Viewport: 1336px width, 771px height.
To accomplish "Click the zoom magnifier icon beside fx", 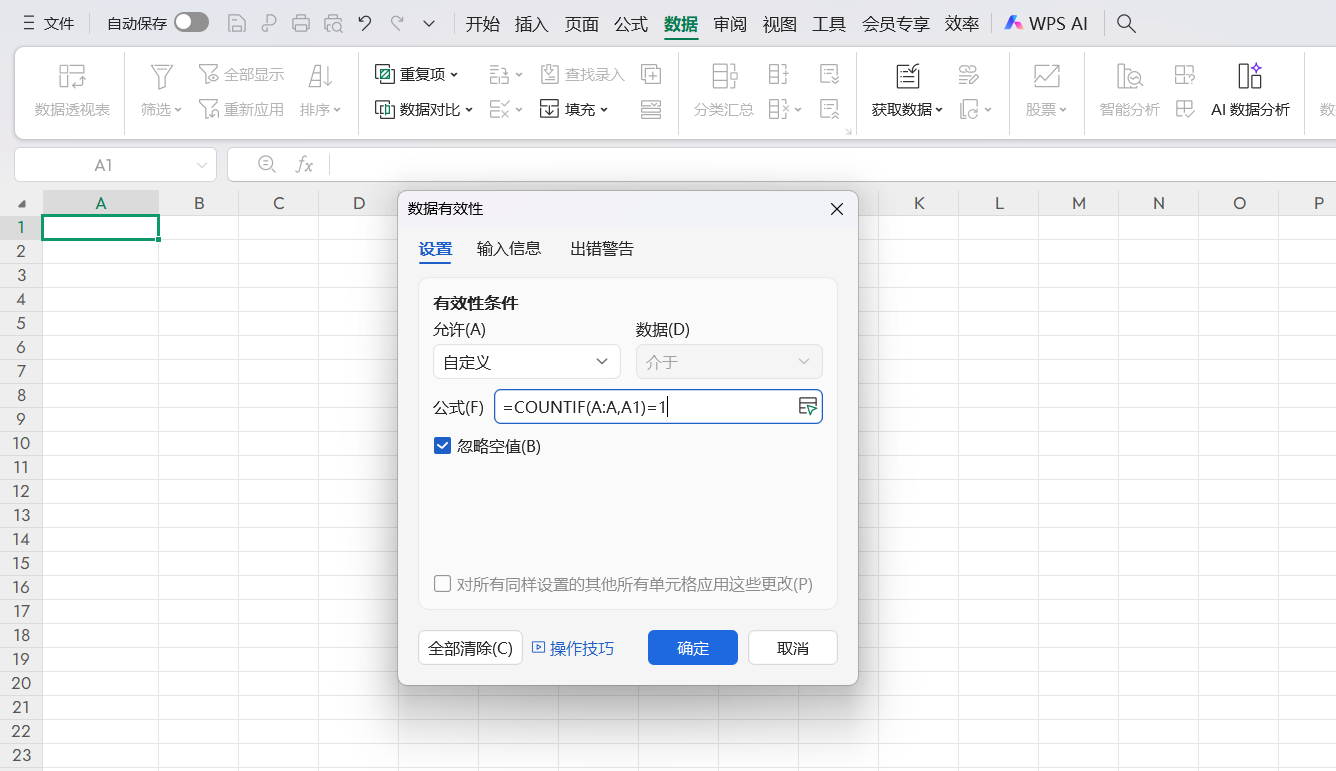I will point(267,164).
